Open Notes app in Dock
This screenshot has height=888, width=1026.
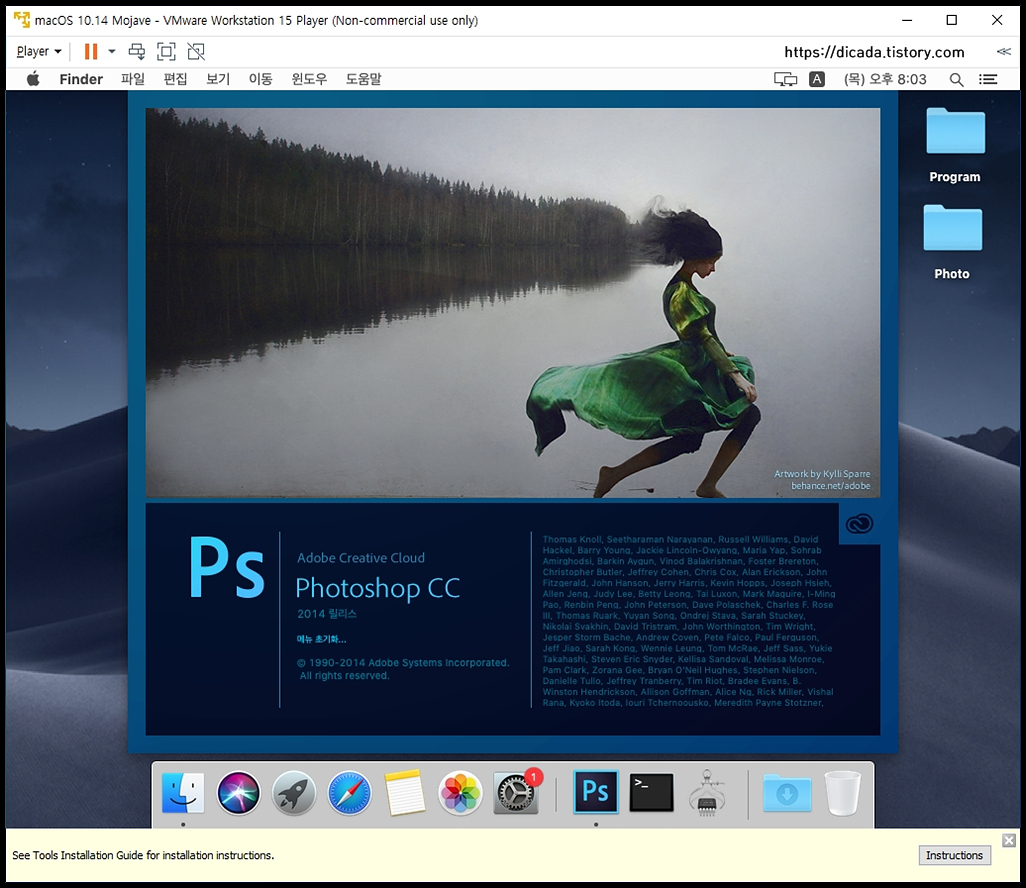(x=404, y=792)
